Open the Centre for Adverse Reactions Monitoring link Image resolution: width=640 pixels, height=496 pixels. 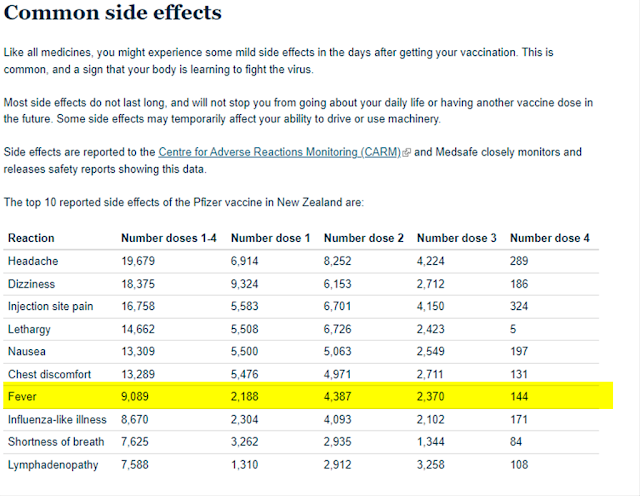click(280, 152)
